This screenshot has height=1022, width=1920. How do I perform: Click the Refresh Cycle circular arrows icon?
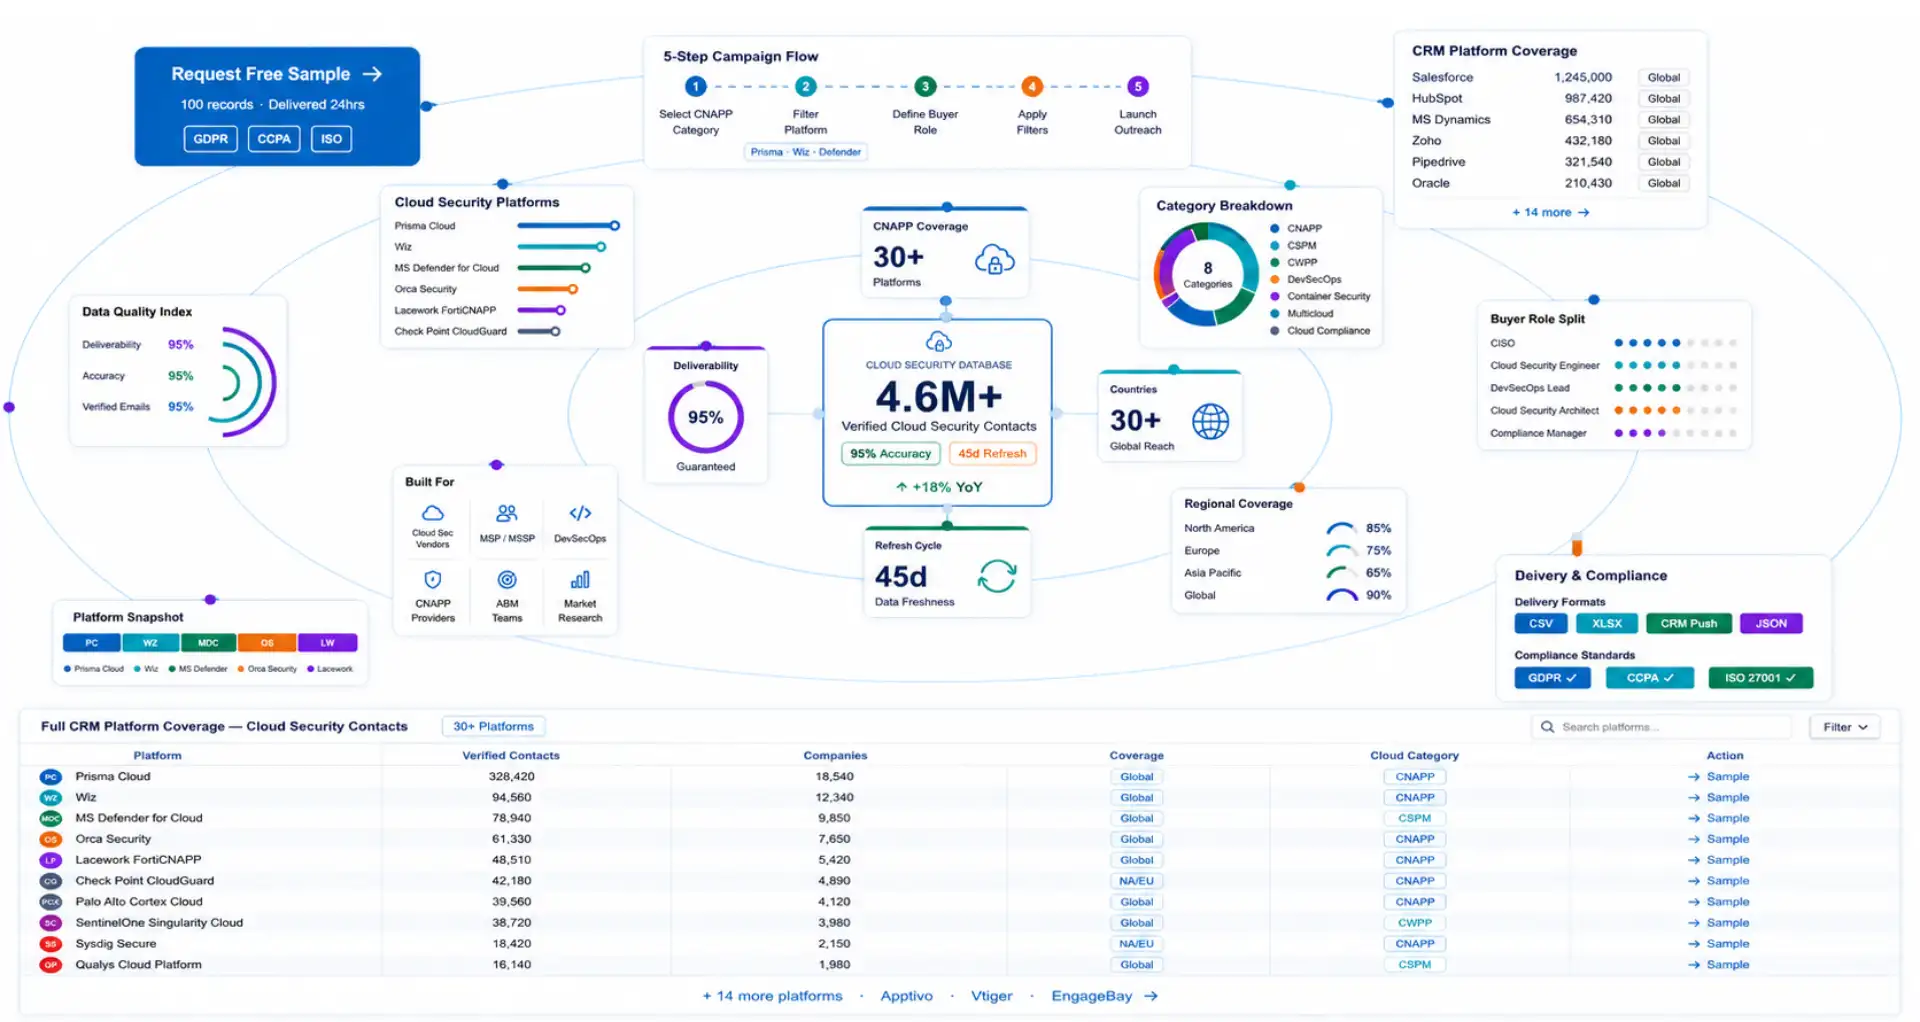point(997,576)
